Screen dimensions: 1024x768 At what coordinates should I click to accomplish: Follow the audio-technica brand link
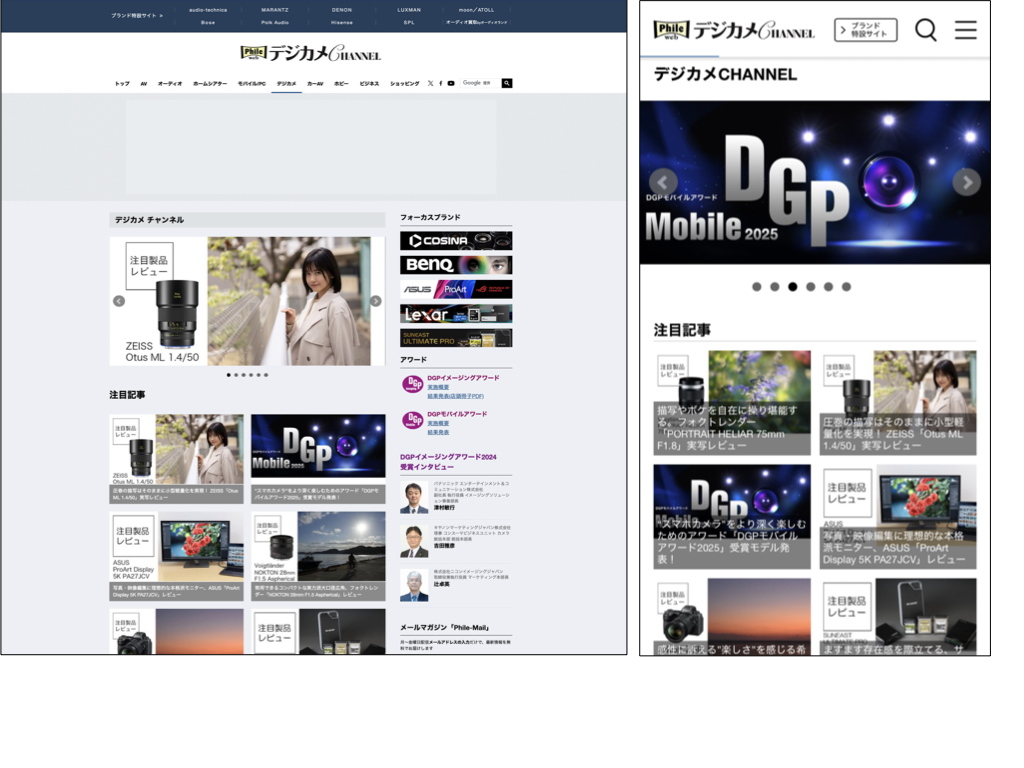point(208,10)
